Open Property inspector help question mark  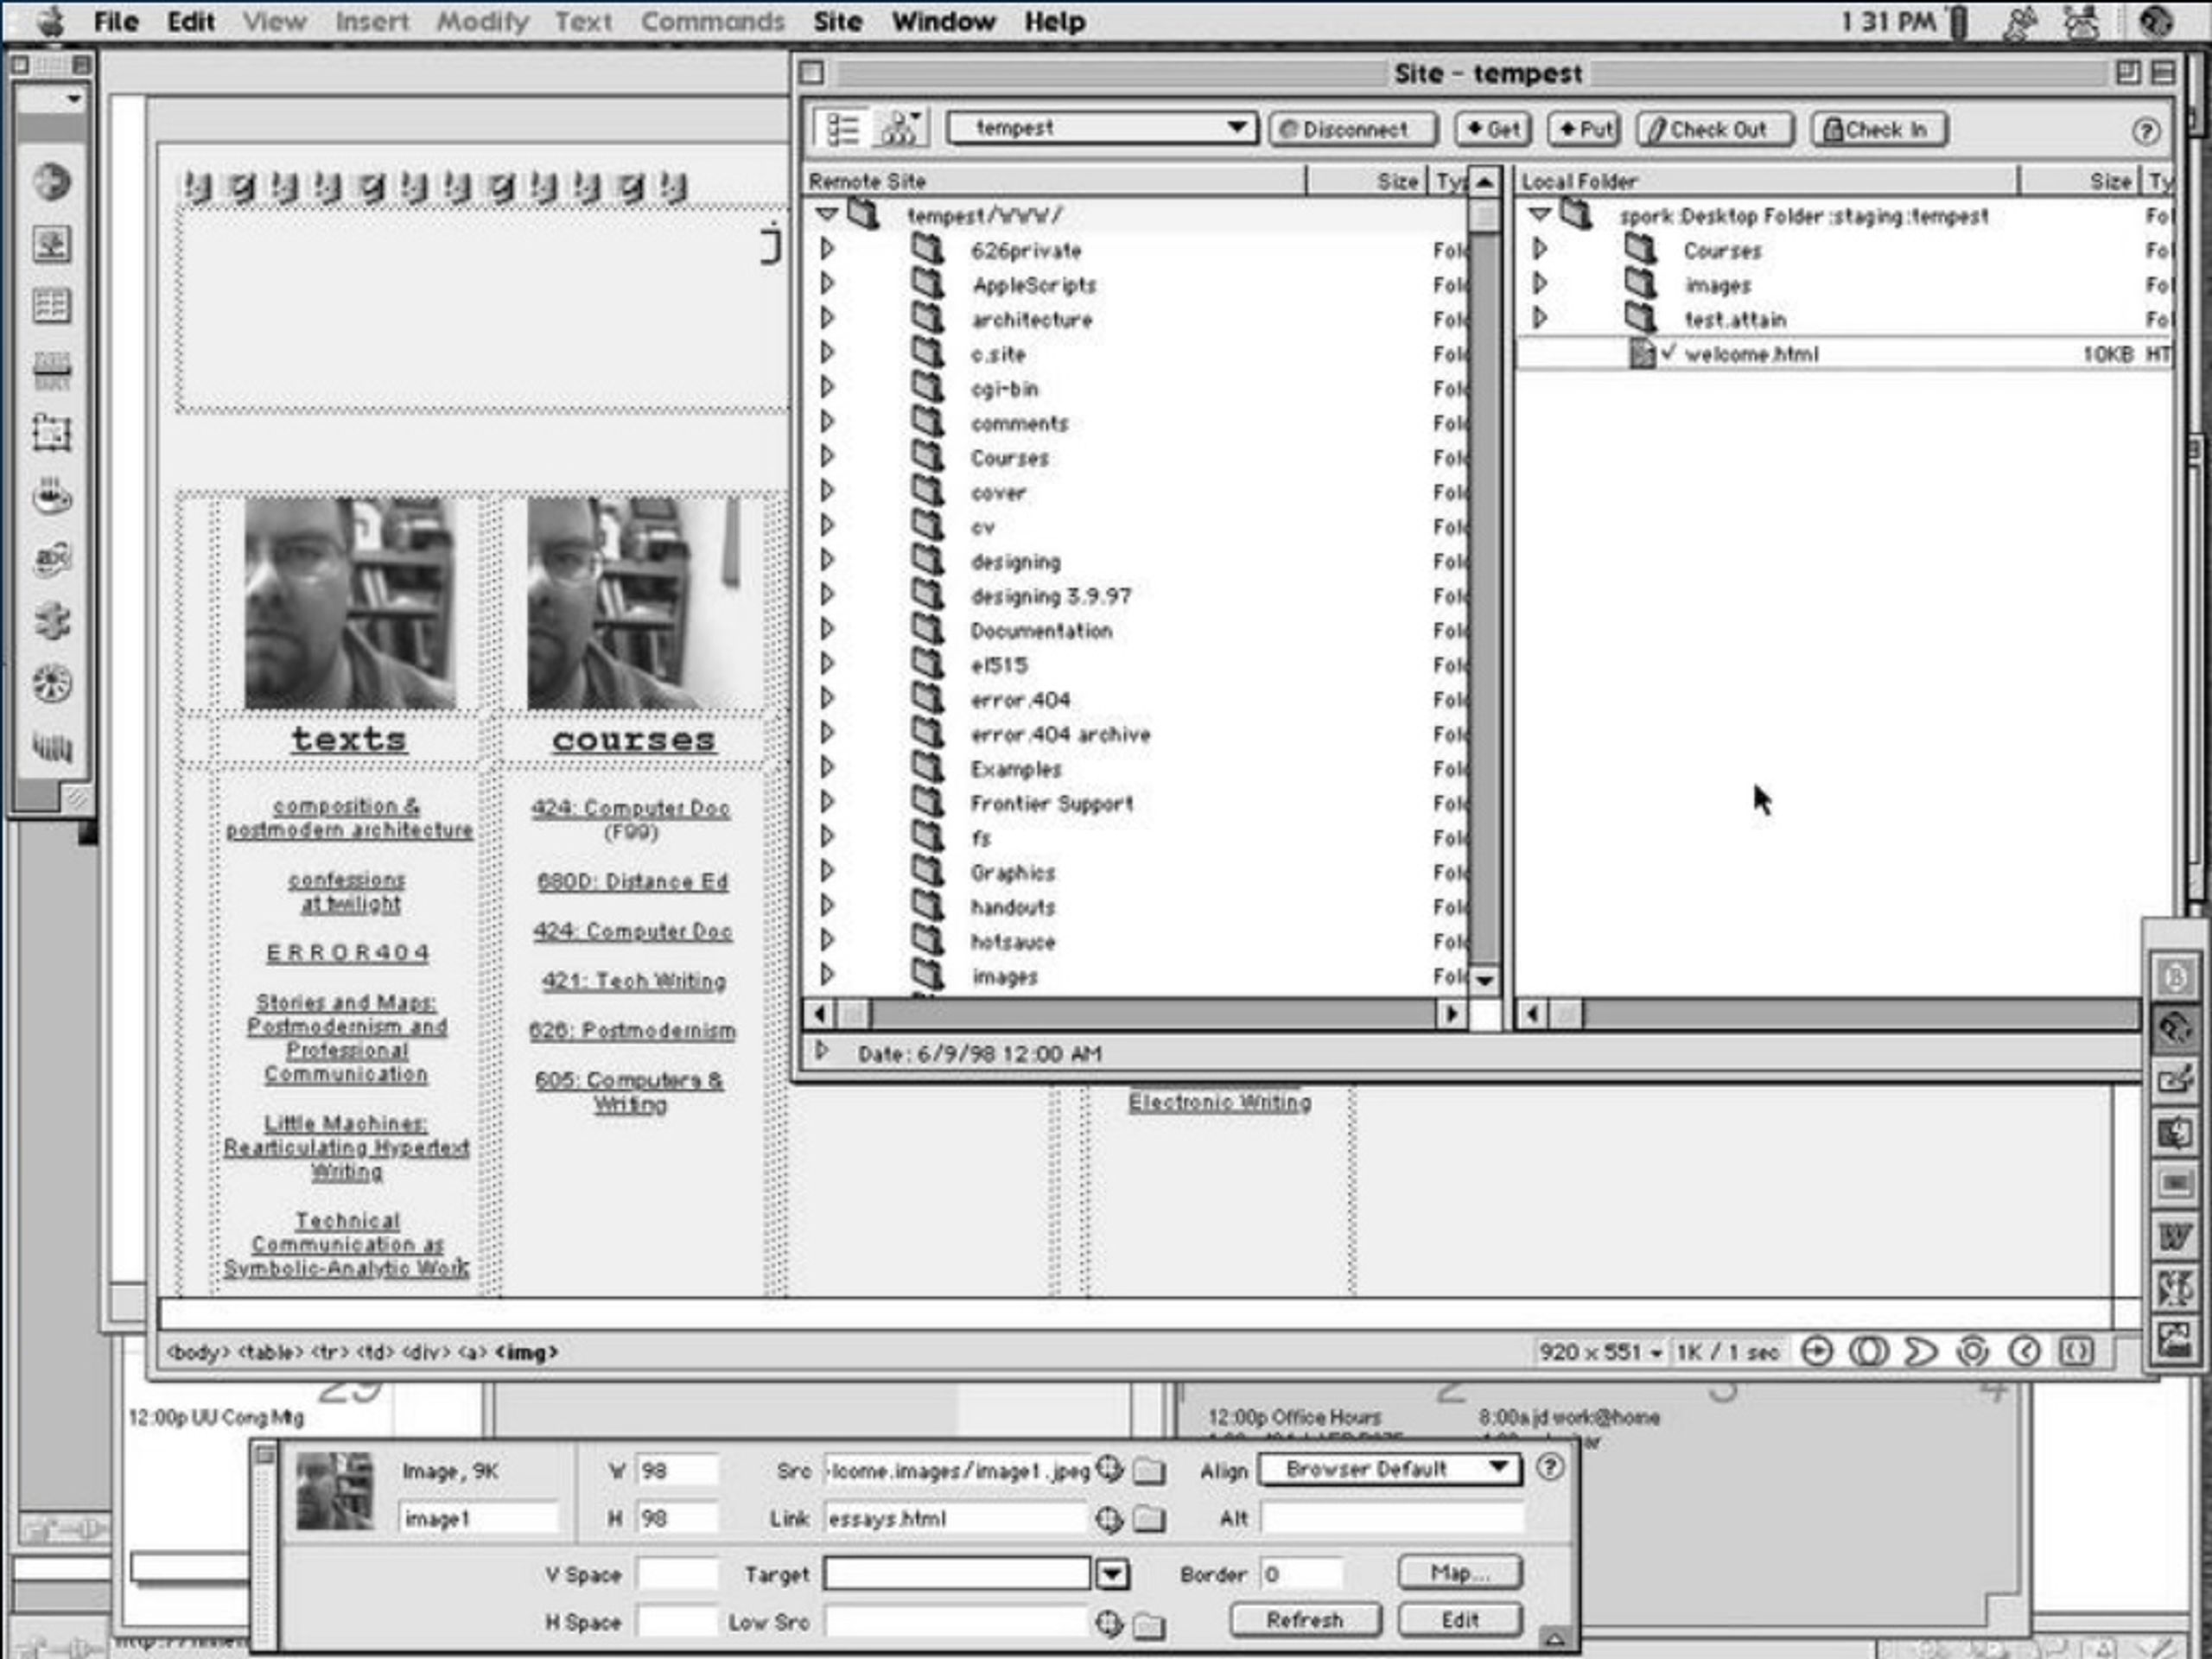tap(1550, 1467)
